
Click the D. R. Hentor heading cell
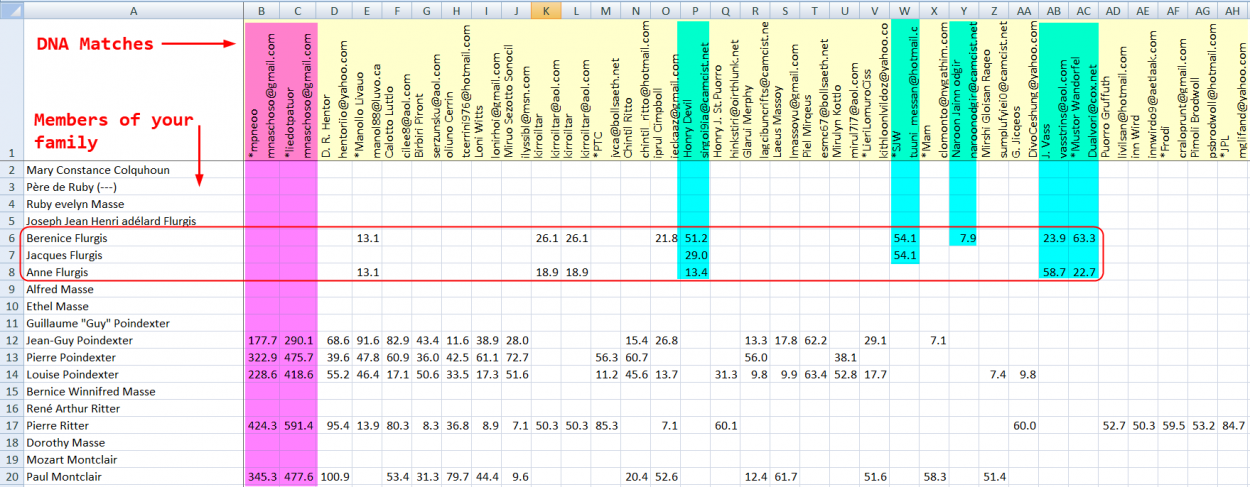click(333, 91)
